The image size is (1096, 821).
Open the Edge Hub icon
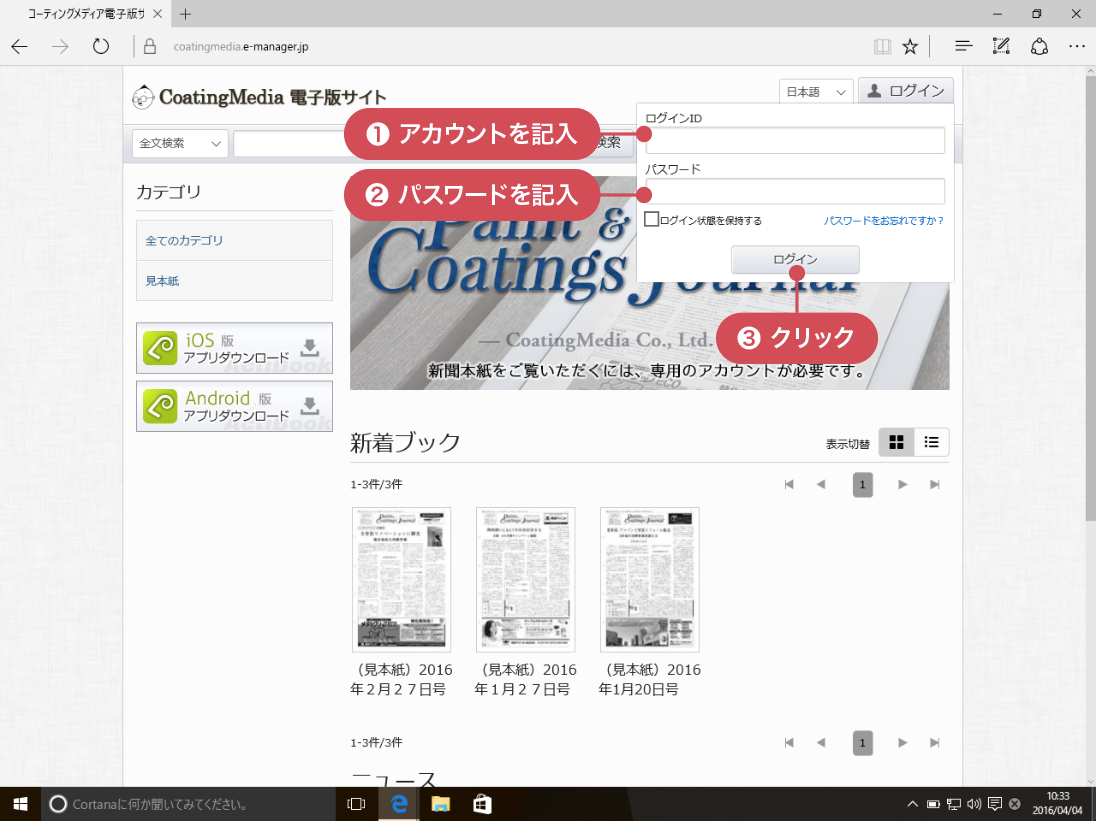(x=963, y=46)
